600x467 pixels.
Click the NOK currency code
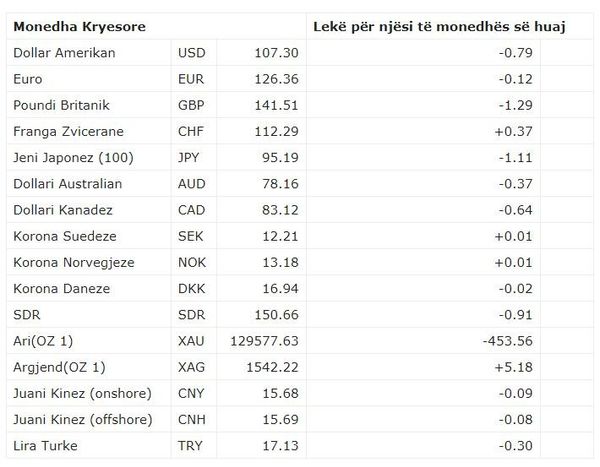pyautogui.click(x=192, y=262)
